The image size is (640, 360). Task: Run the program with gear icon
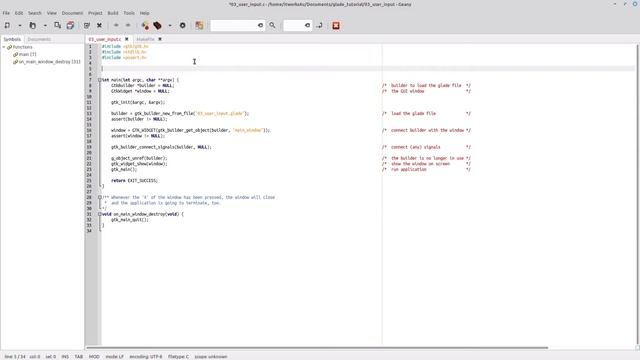pyautogui.click(x=182, y=25)
